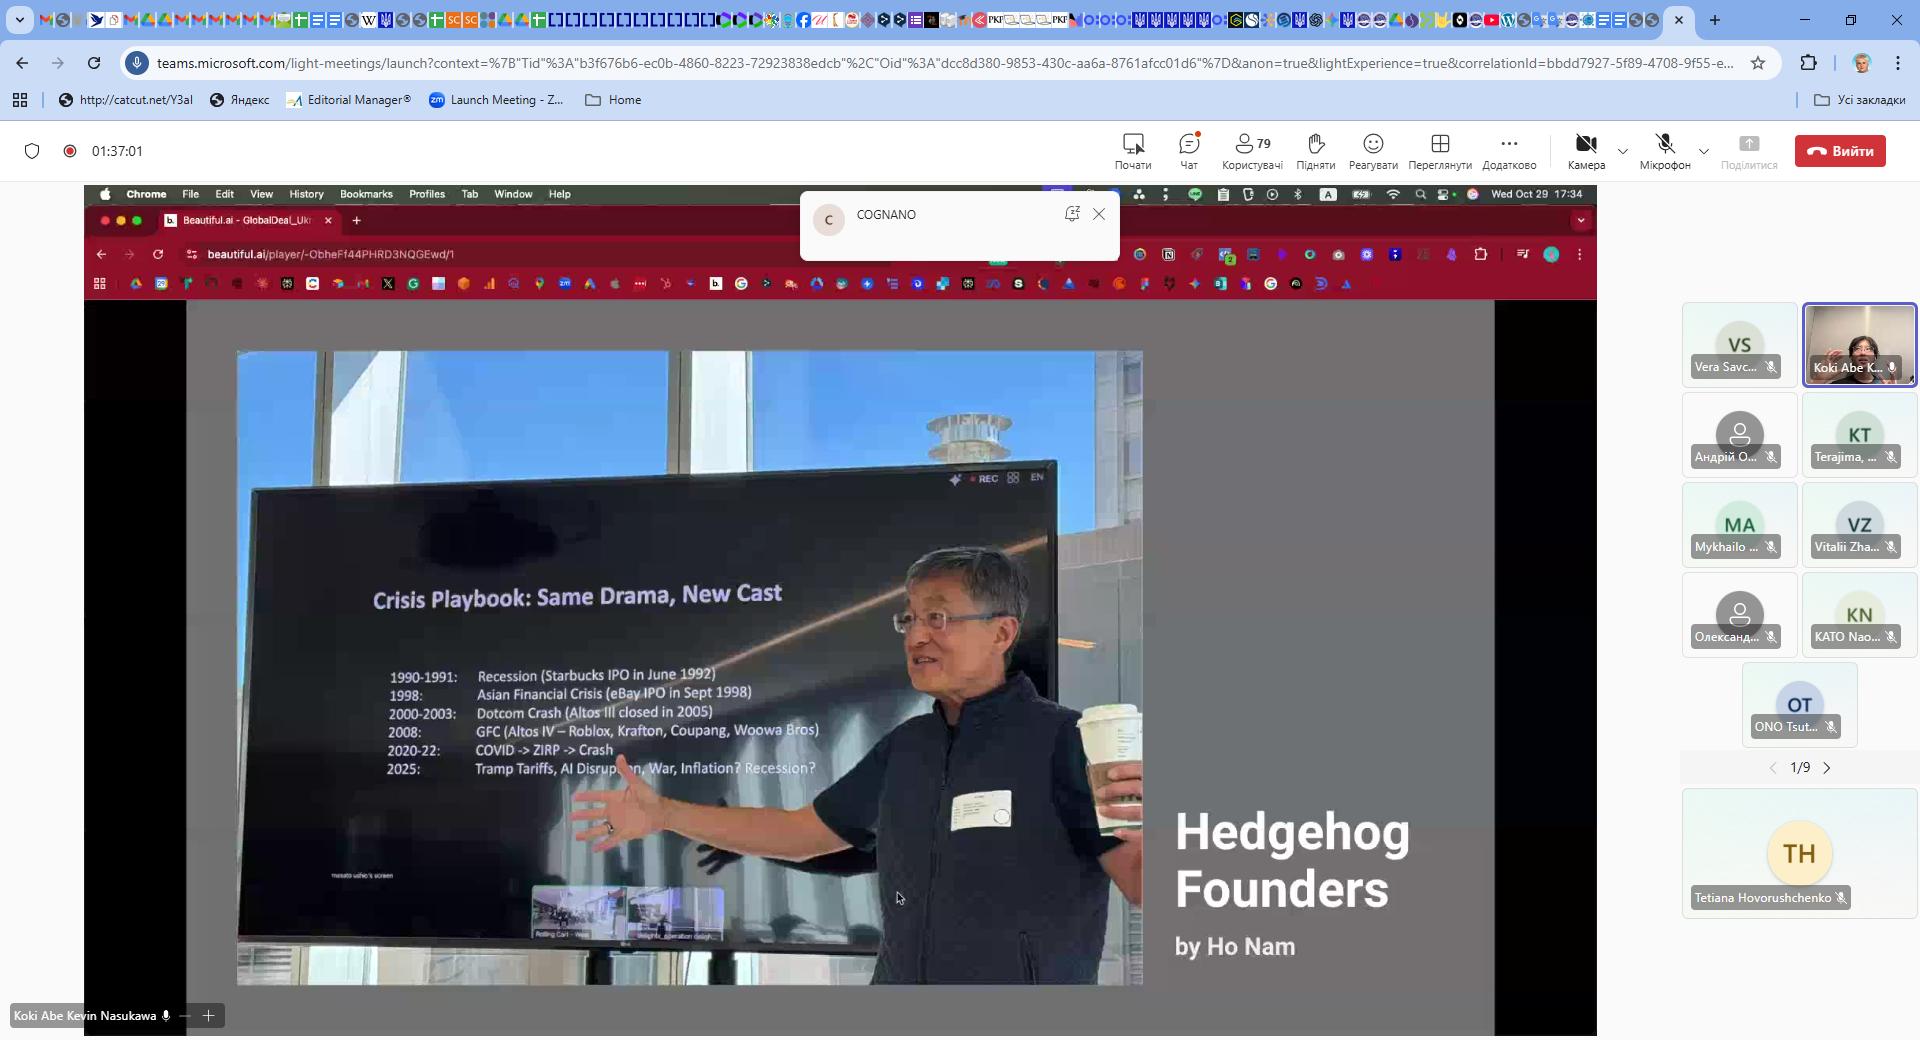Dismiss the COGNANO notification popup
Viewport: 1920px width, 1040px height.
coord(1099,214)
